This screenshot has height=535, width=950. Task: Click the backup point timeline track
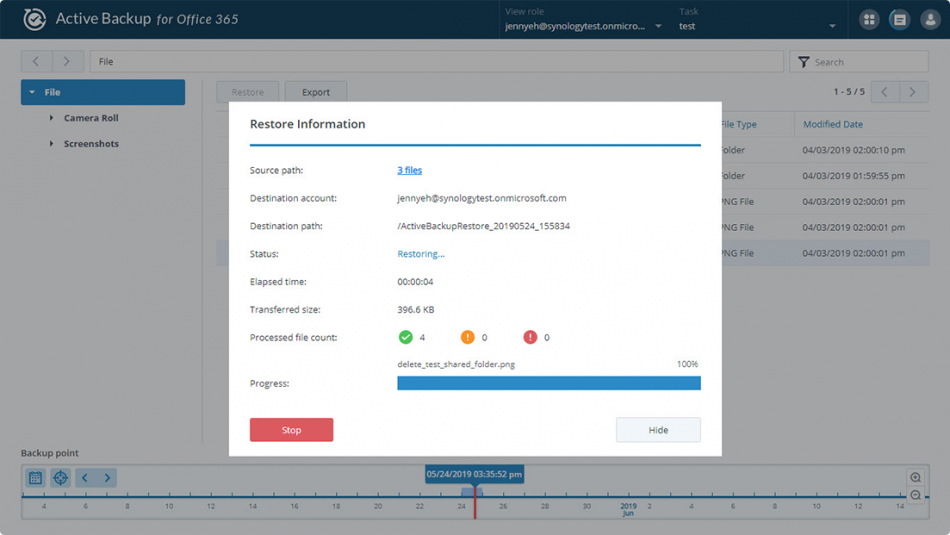pyautogui.click(x=474, y=497)
